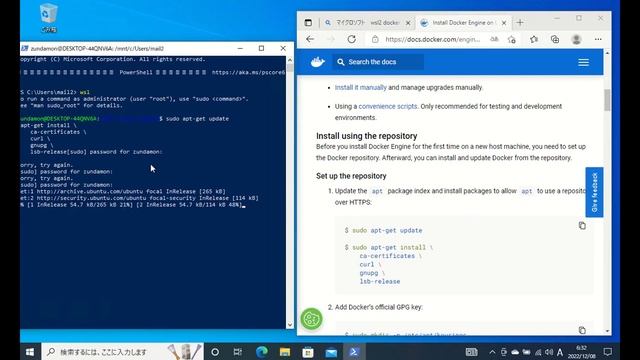Click the taskbar search box
Image resolution: width=640 pixels, height=360 pixels.
tap(122, 352)
